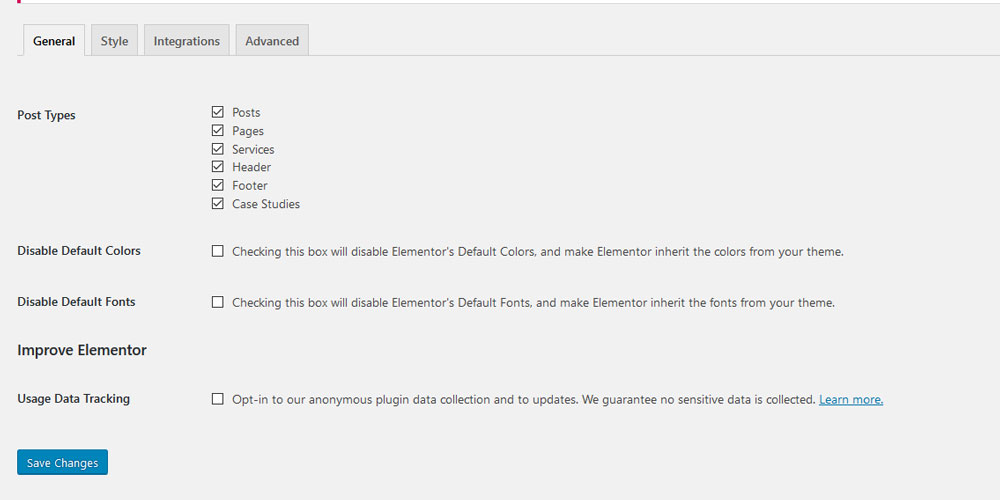Deselect the Case Studies checkbox
This screenshot has height=500, width=1000.
(218, 204)
